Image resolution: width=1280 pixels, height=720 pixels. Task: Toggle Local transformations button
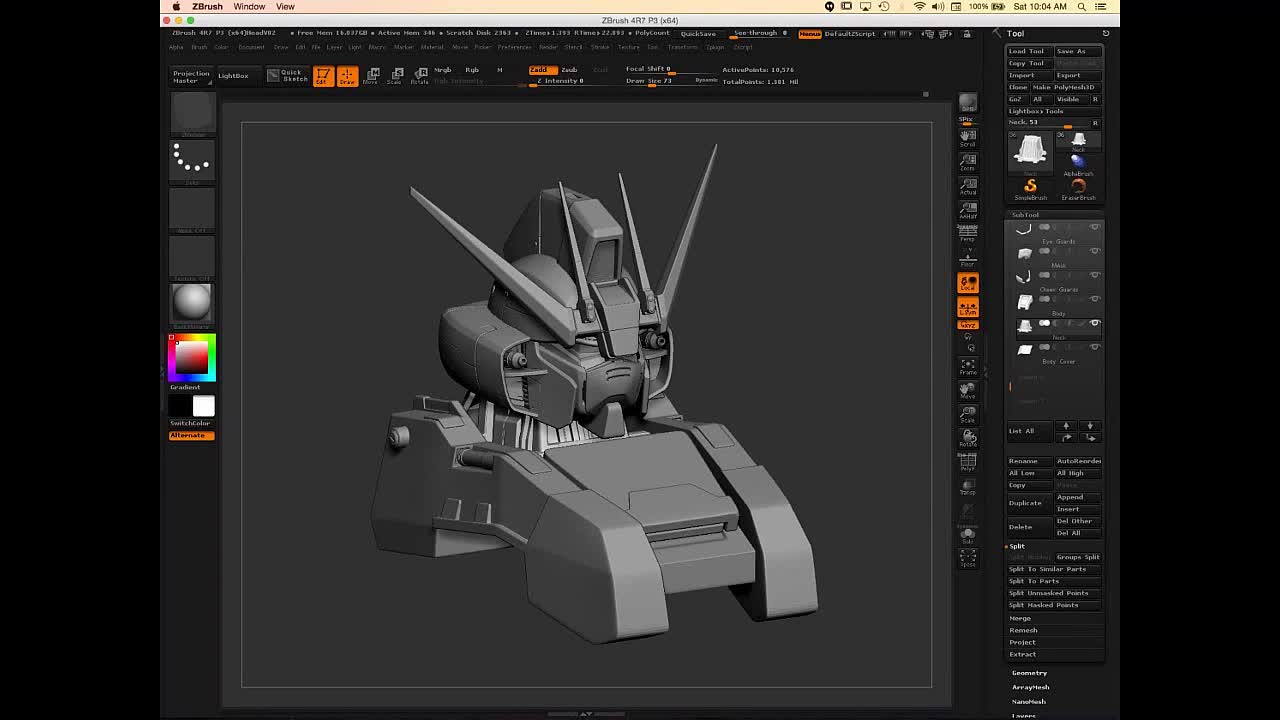[x=967, y=284]
